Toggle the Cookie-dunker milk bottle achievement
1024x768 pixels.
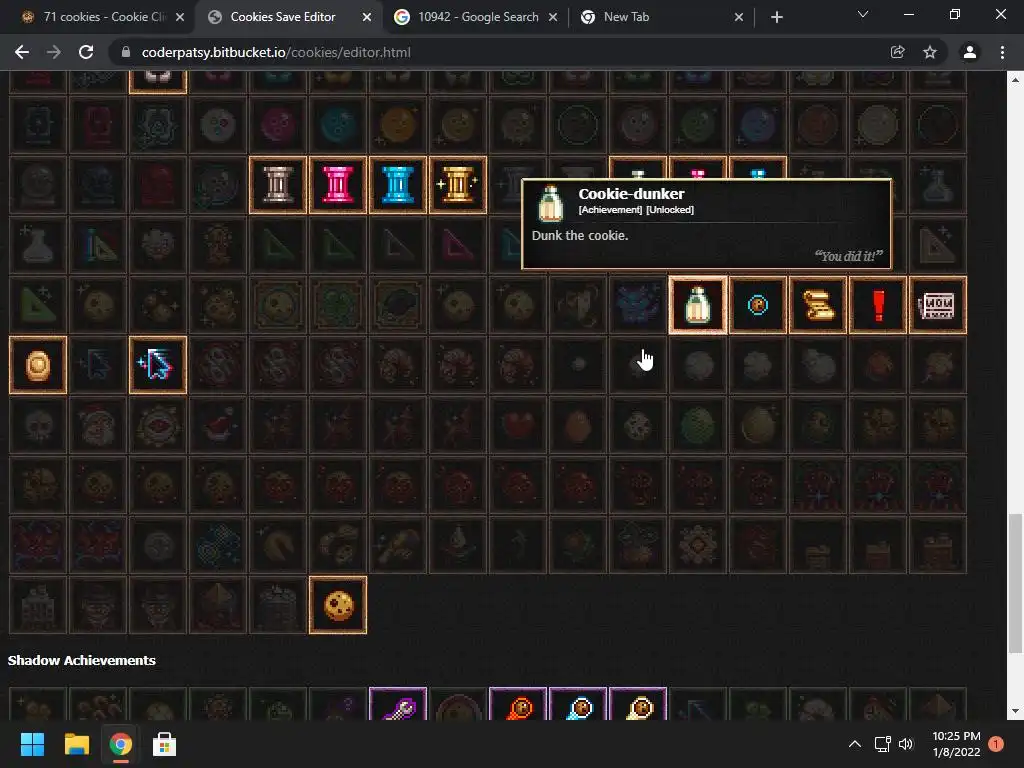(x=697, y=305)
